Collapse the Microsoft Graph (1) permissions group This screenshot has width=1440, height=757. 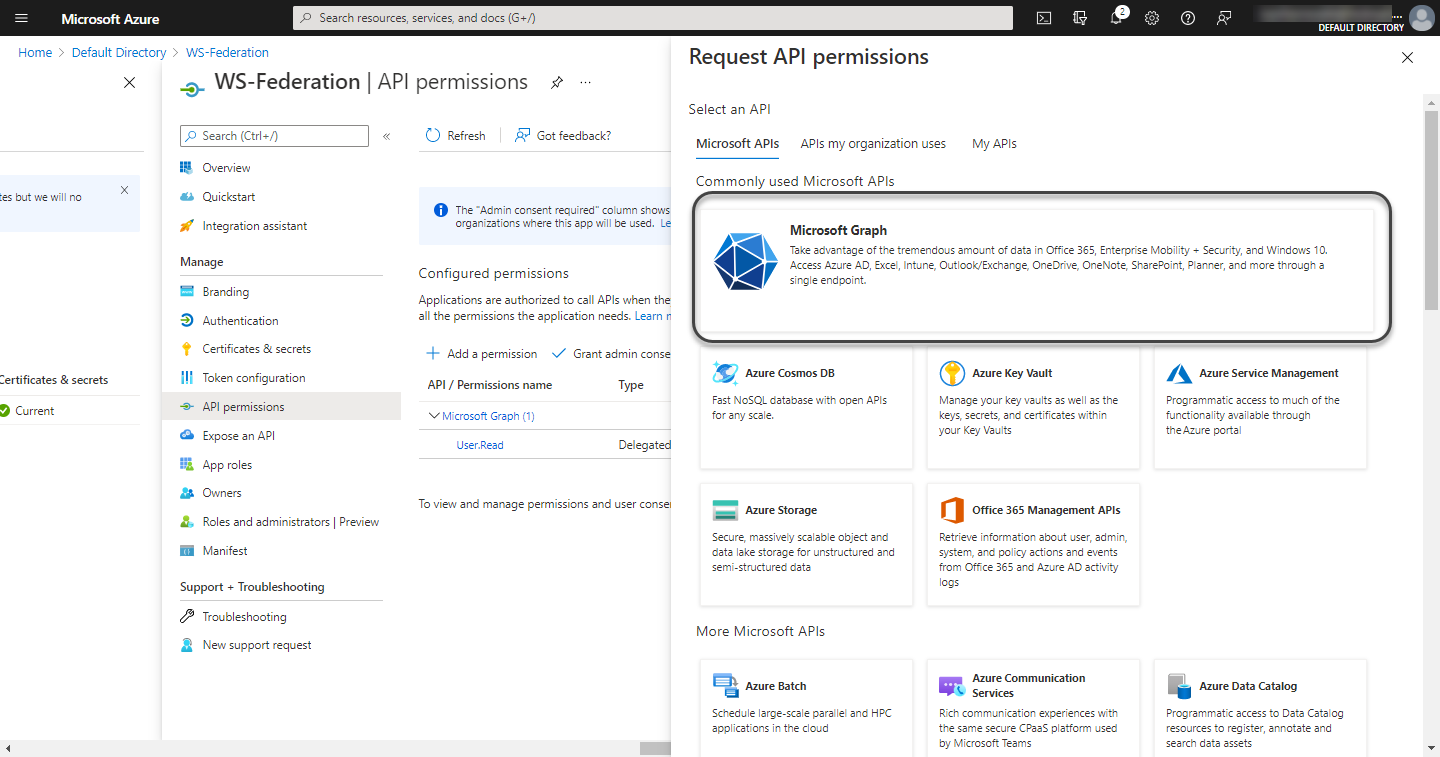pyautogui.click(x=434, y=416)
